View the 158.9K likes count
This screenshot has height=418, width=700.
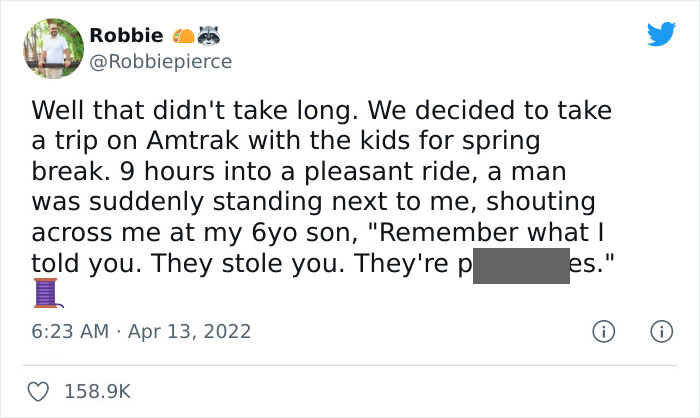(98, 390)
